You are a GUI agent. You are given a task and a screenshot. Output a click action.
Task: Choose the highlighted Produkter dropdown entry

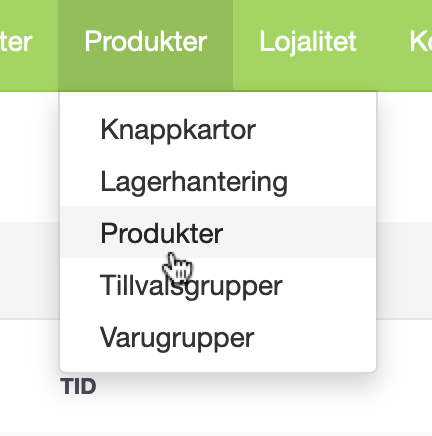coord(218,232)
